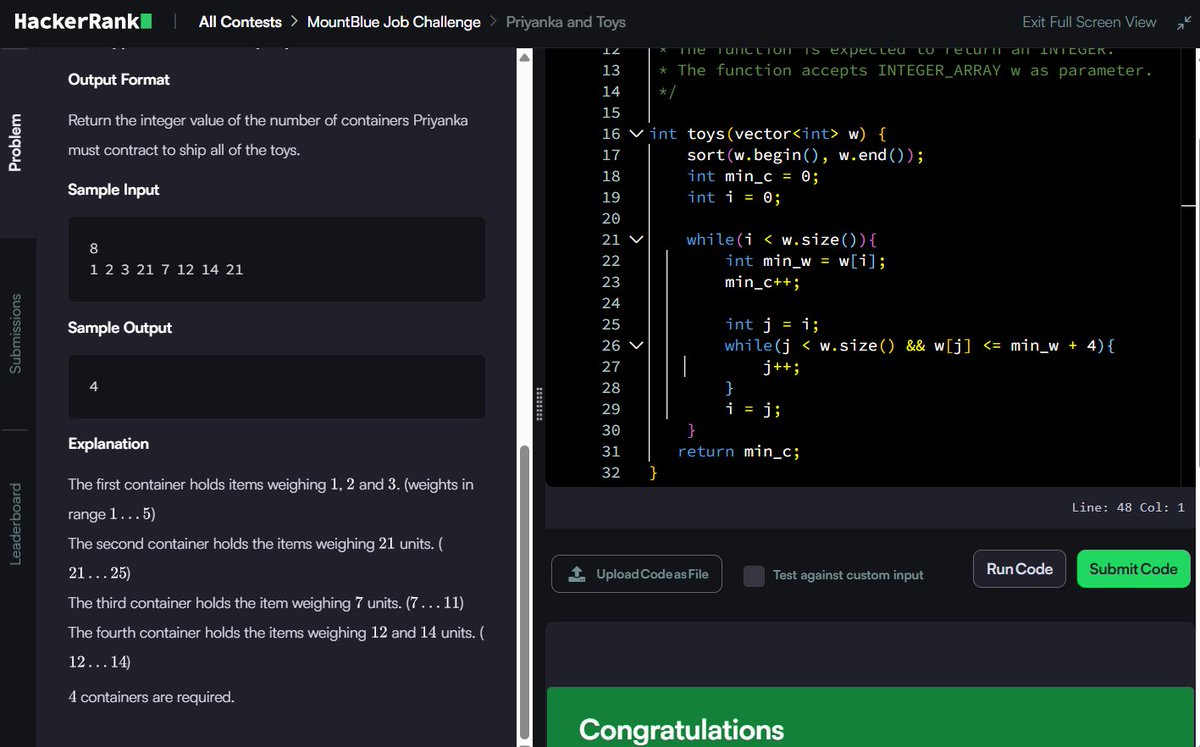Collapse the inner while loop fold on line 26
The width and height of the screenshot is (1200, 747).
point(637,346)
